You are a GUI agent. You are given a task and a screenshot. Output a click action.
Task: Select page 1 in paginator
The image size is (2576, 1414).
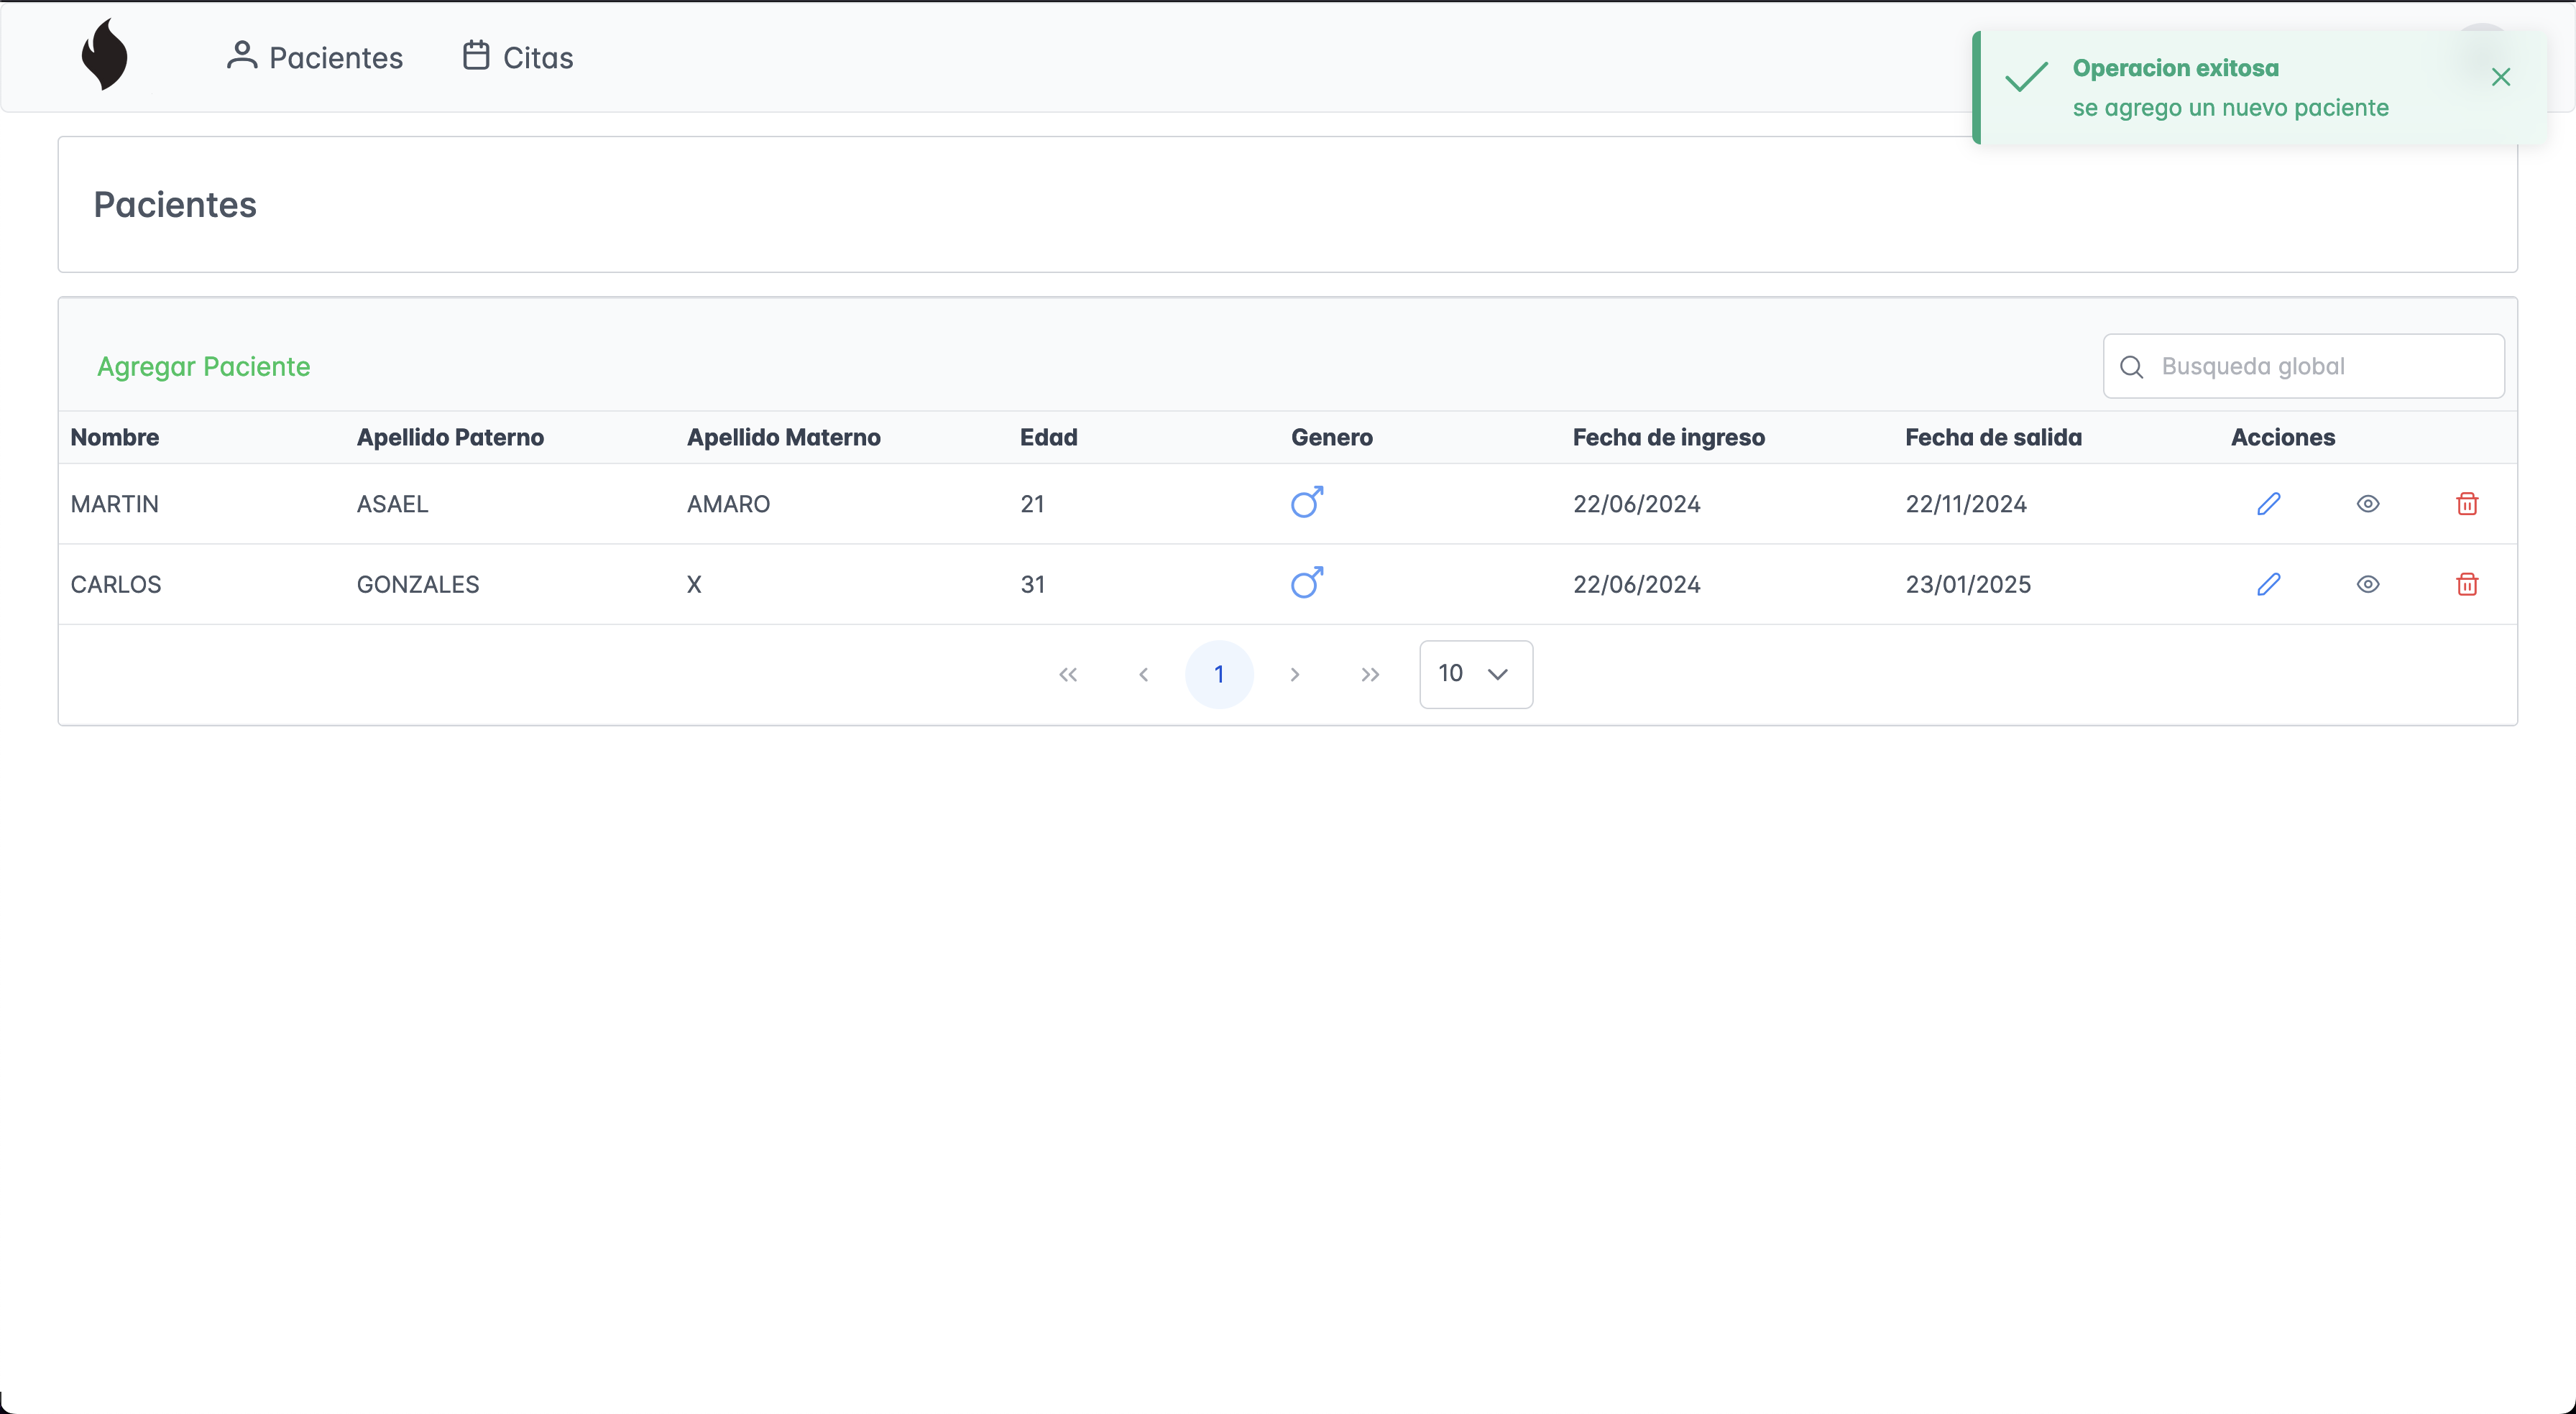1218,675
